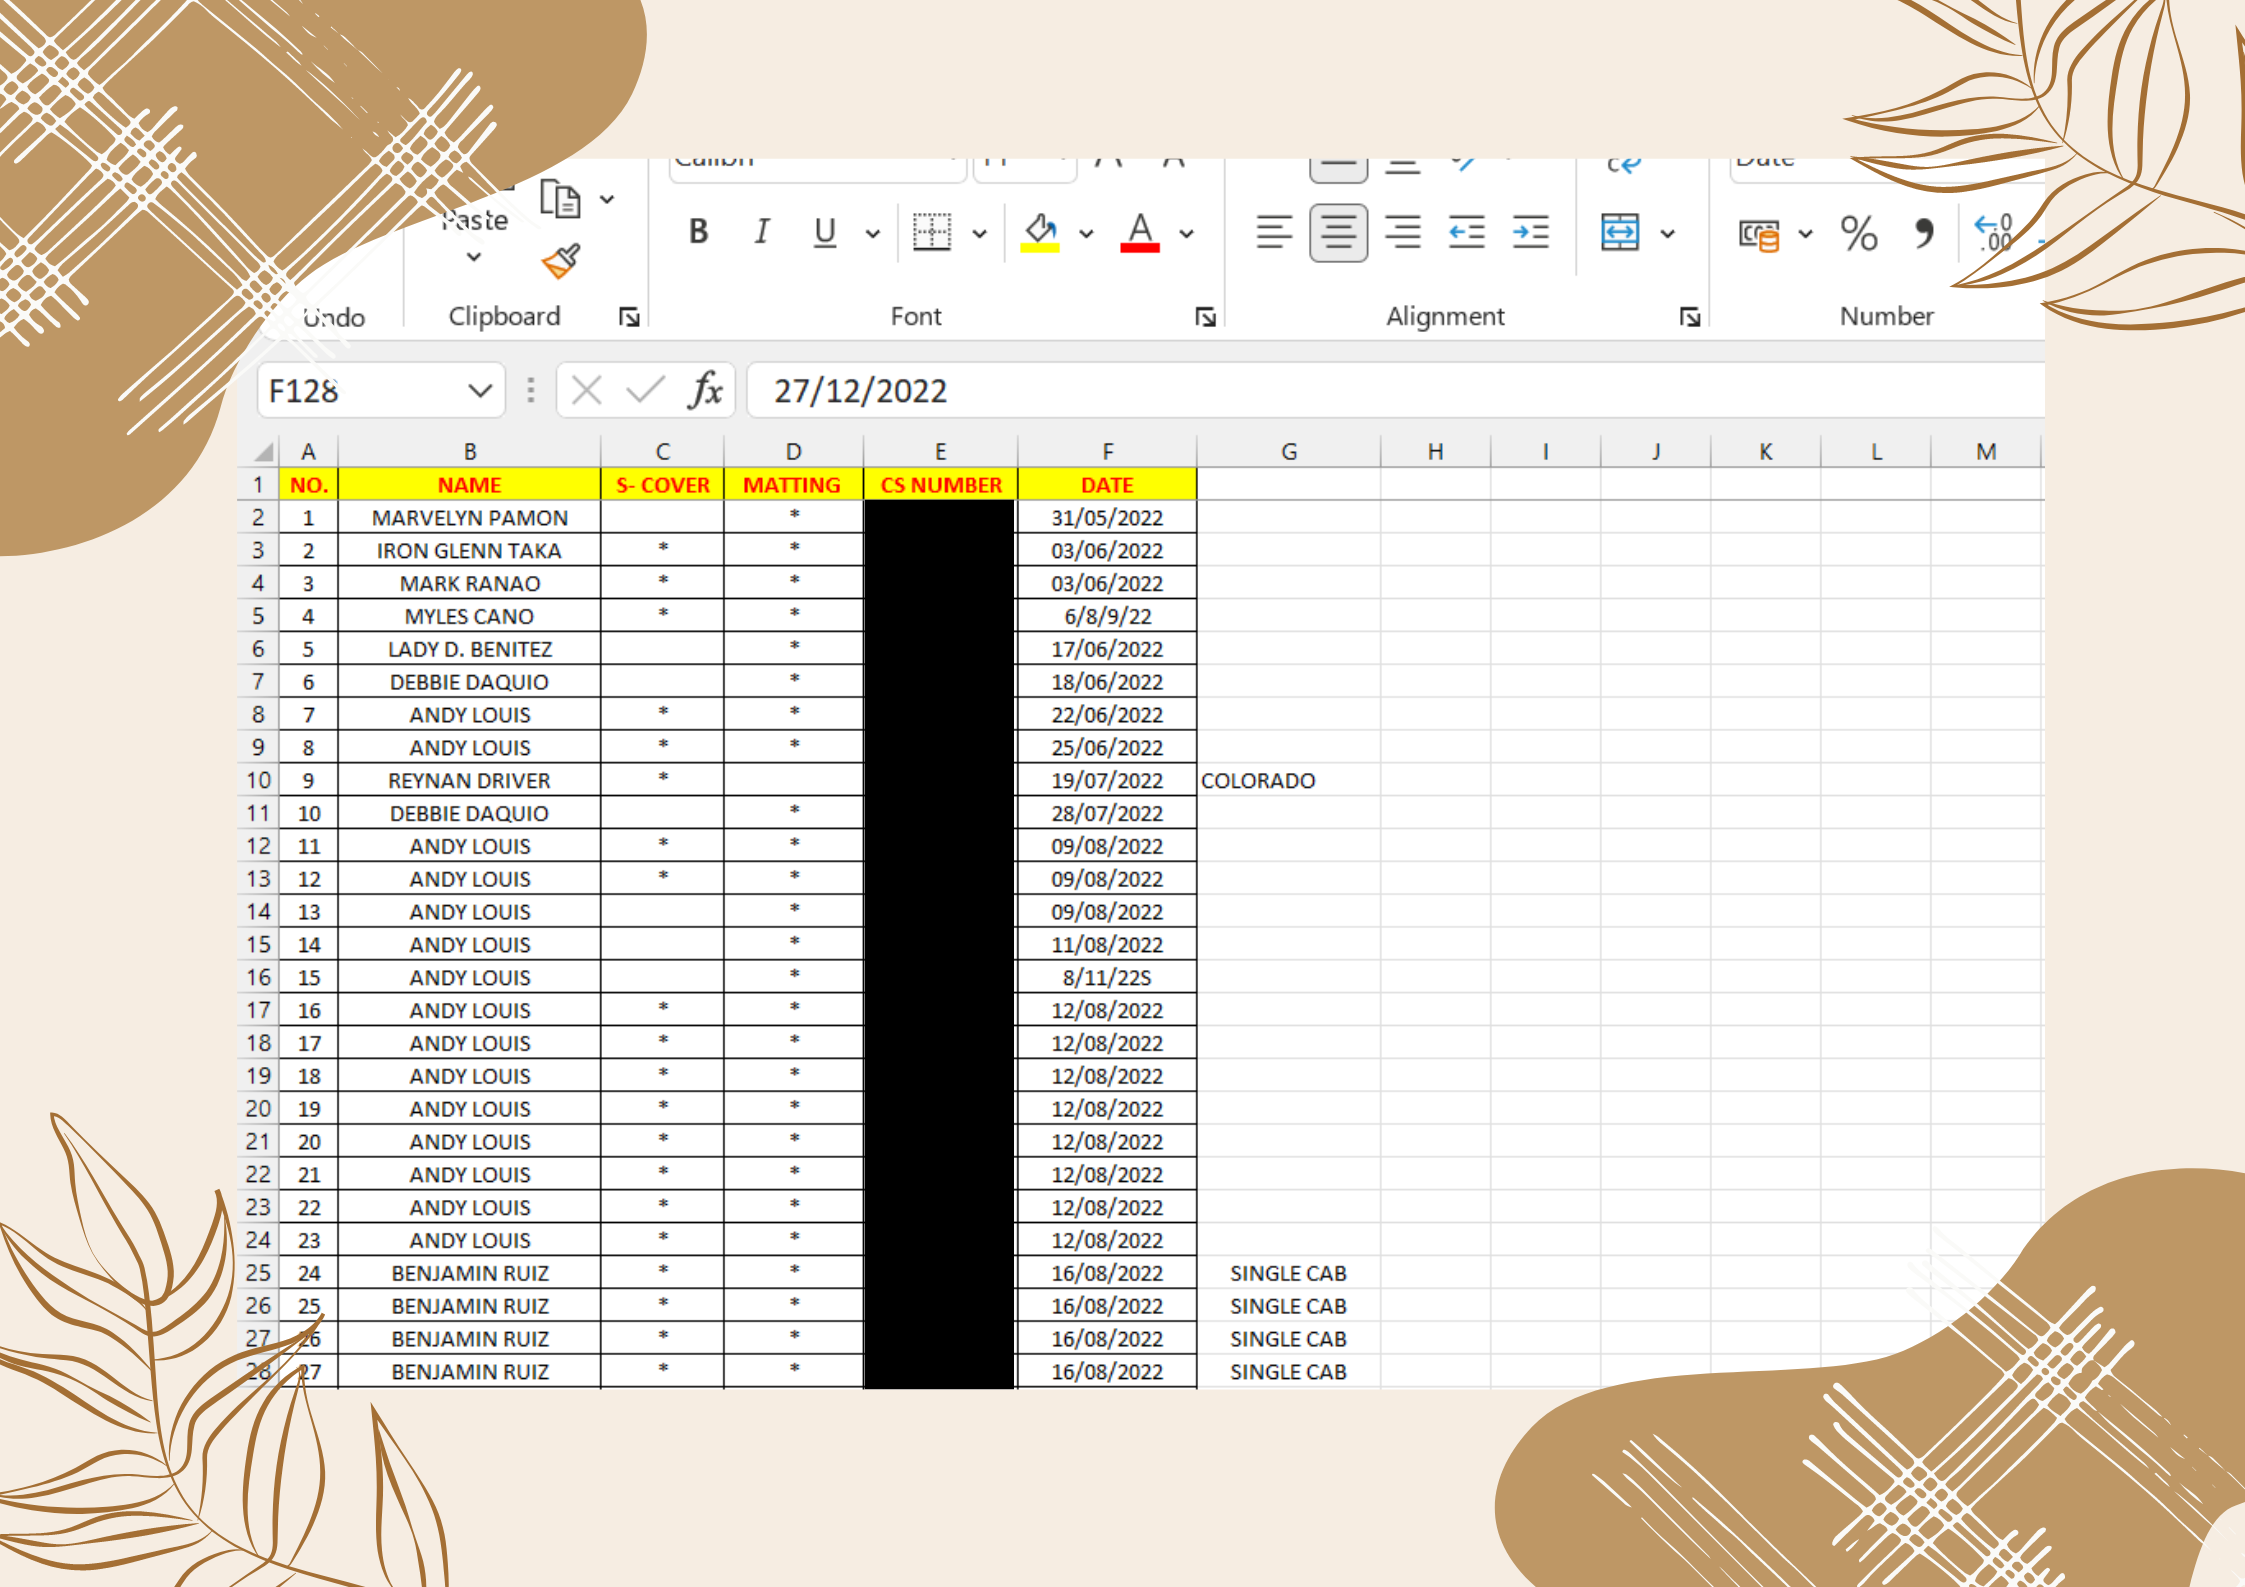Screen dimensions: 2245x1587
Task: Apply Percent Style number format
Action: (1858, 233)
